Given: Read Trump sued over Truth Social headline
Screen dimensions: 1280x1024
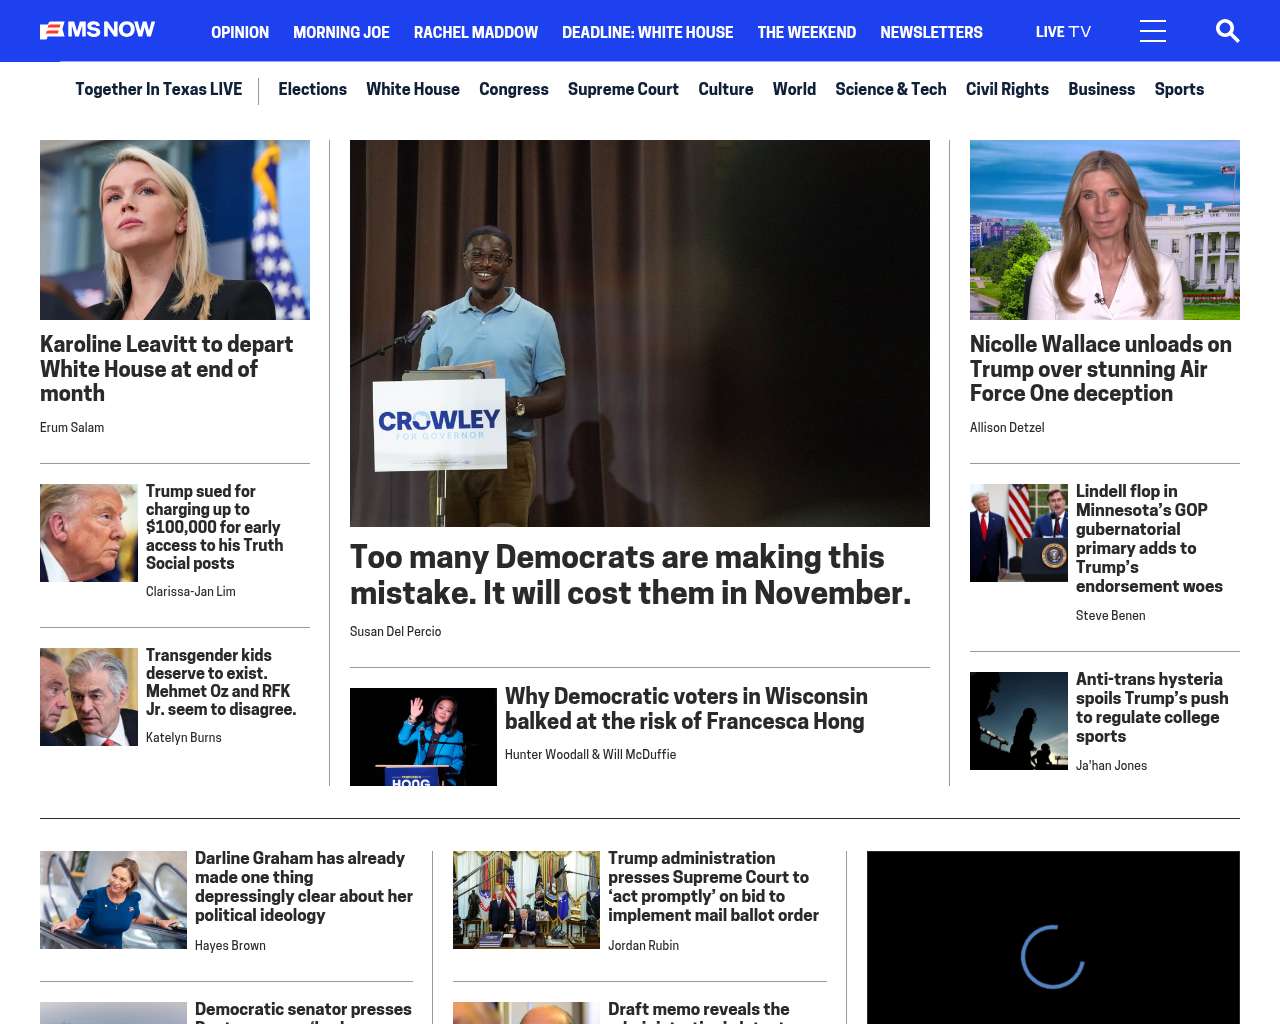Looking at the screenshot, I should coord(214,527).
